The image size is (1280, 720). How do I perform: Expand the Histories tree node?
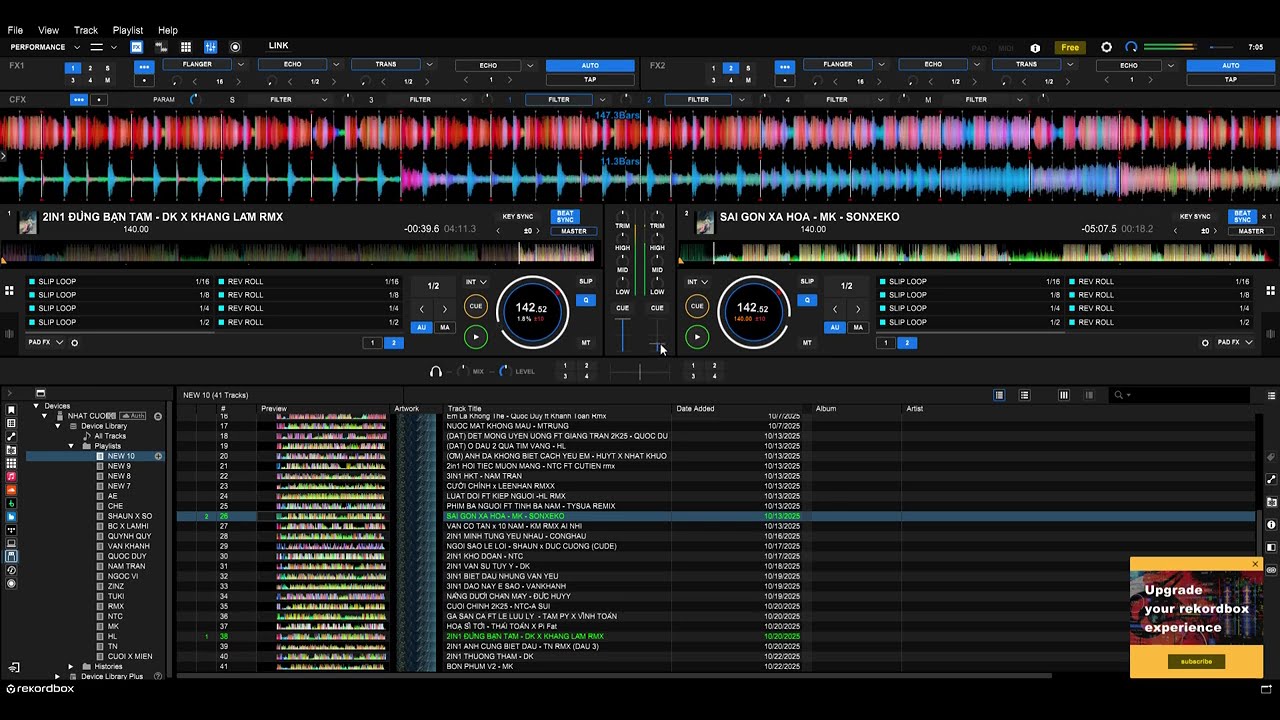(71, 666)
